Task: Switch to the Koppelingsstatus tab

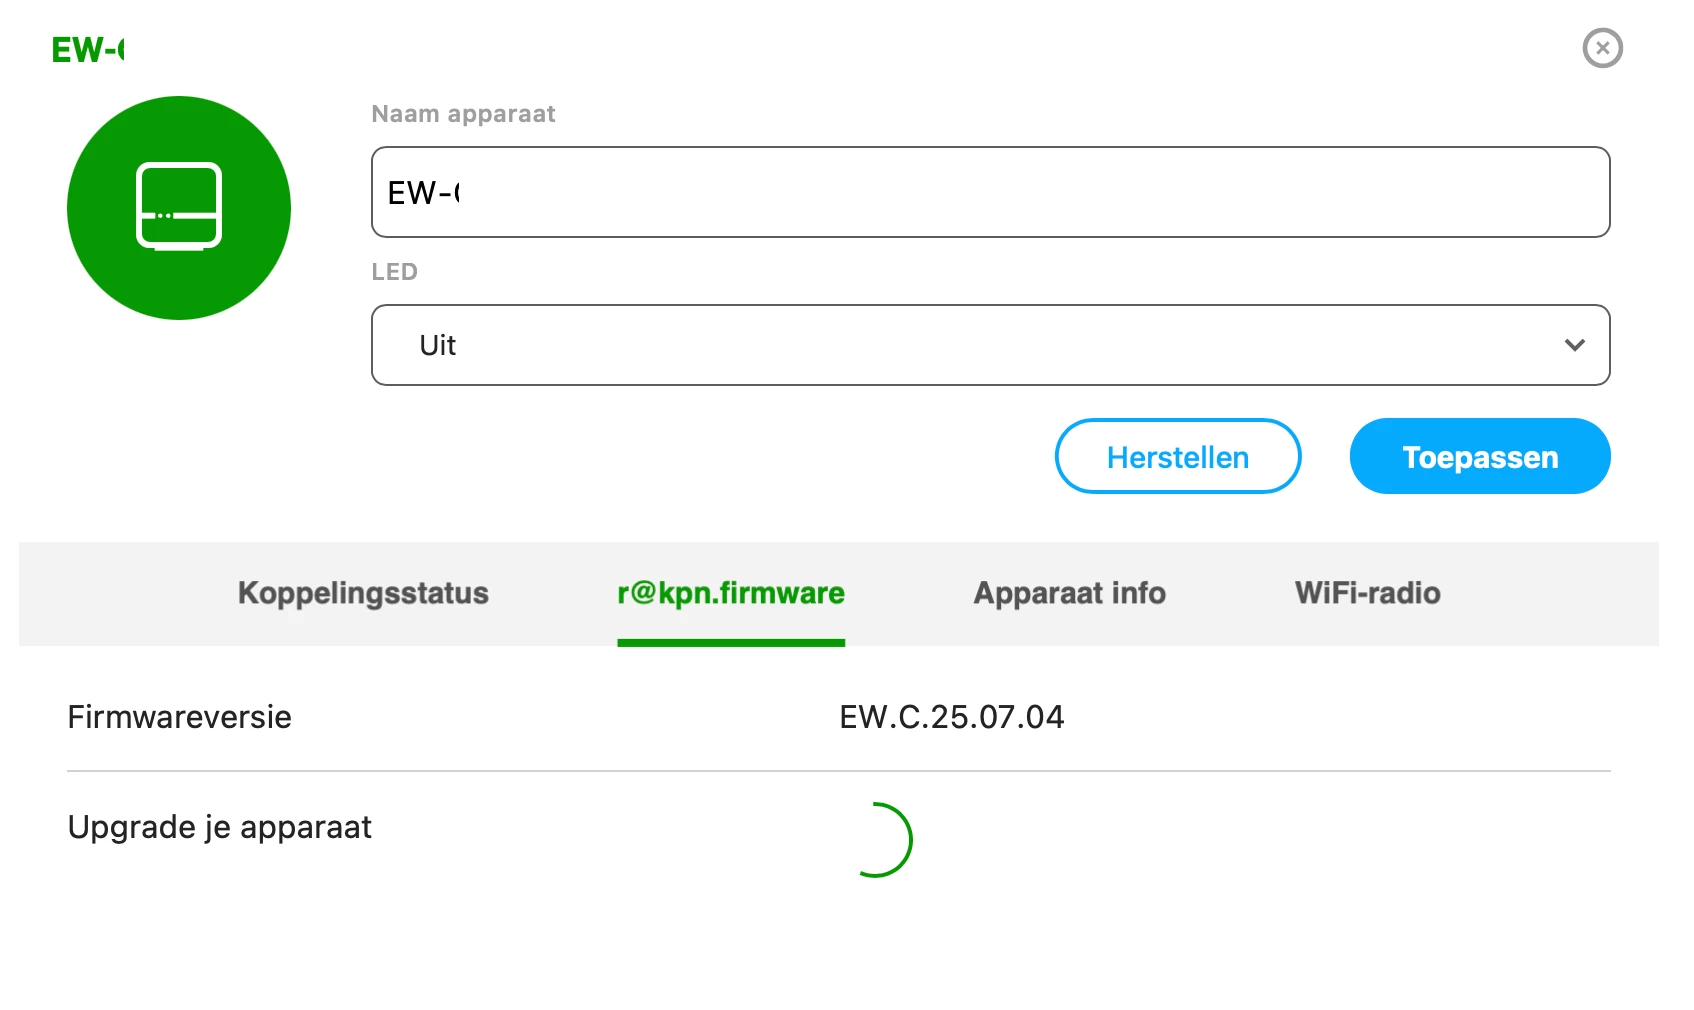Action: click(x=363, y=593)
